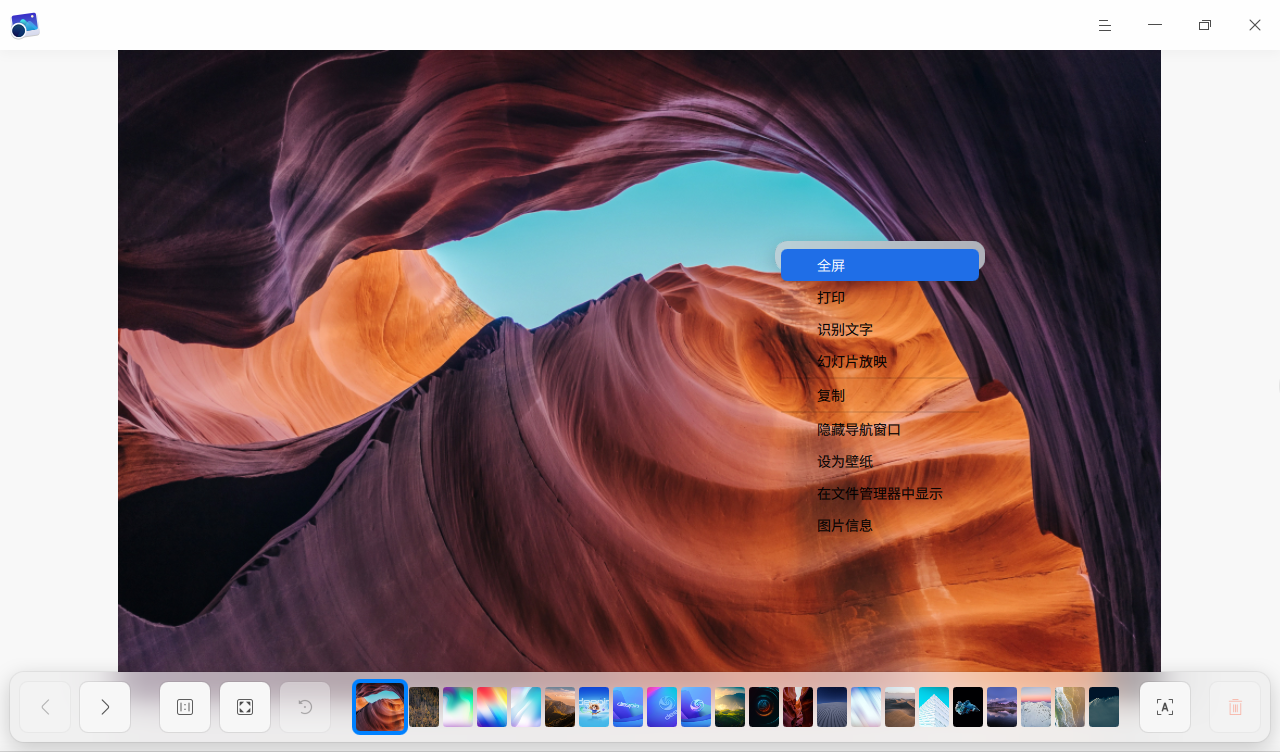
Task: Choose 打印 from the context menu
Action: (880, 297)
